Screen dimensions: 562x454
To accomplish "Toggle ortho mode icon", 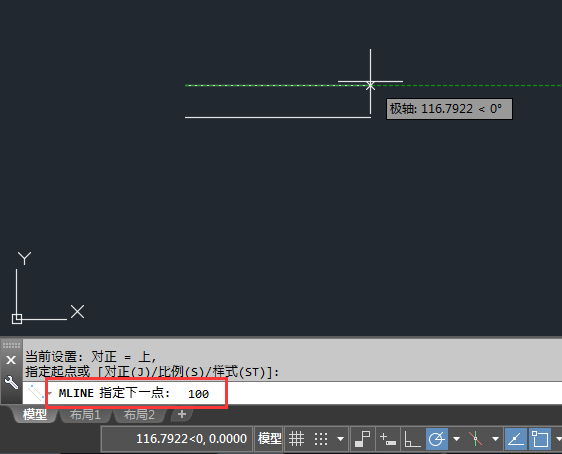I will tap(412, 439).
